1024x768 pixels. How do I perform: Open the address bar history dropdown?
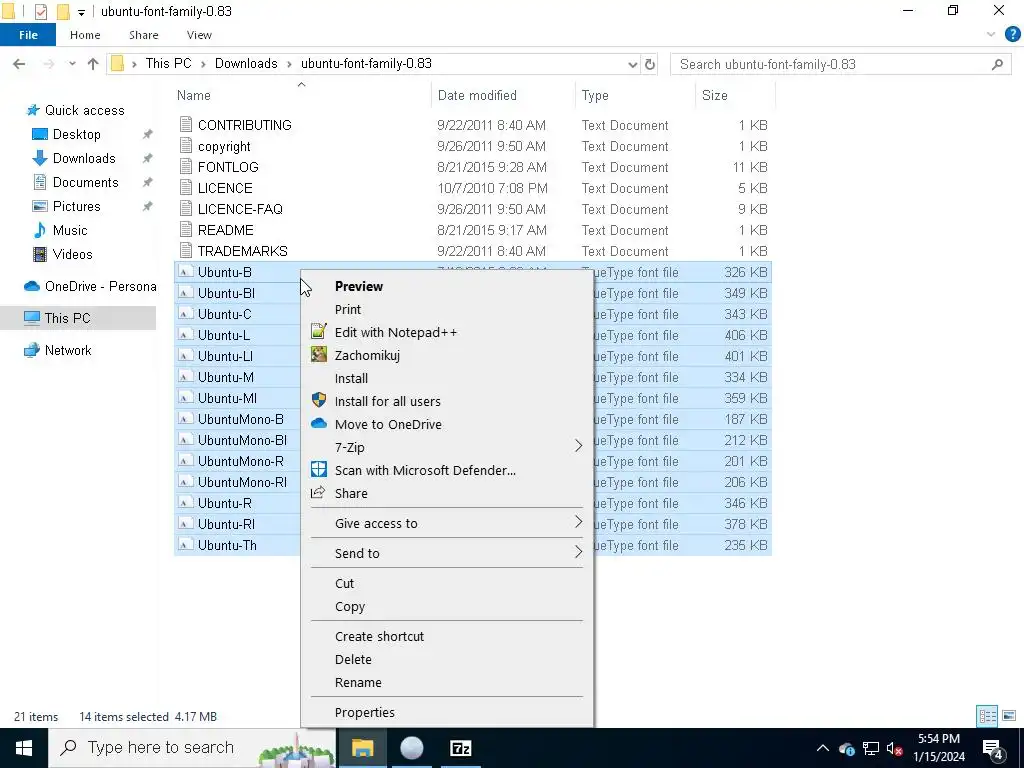click(x=632, y=64)
